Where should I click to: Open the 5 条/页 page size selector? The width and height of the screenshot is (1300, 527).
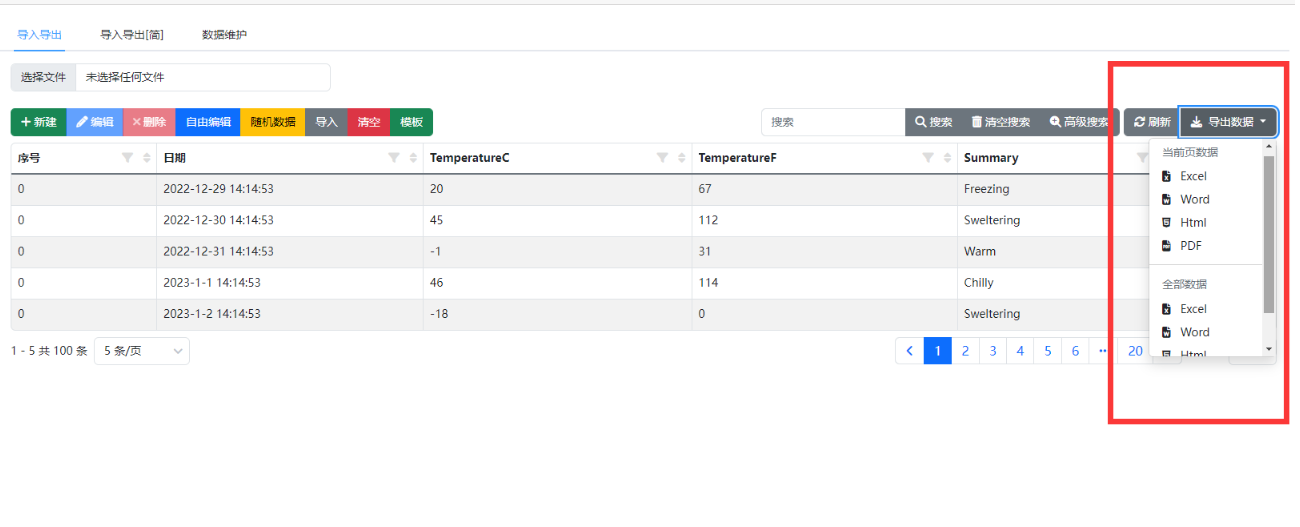(x=141, y=351)
